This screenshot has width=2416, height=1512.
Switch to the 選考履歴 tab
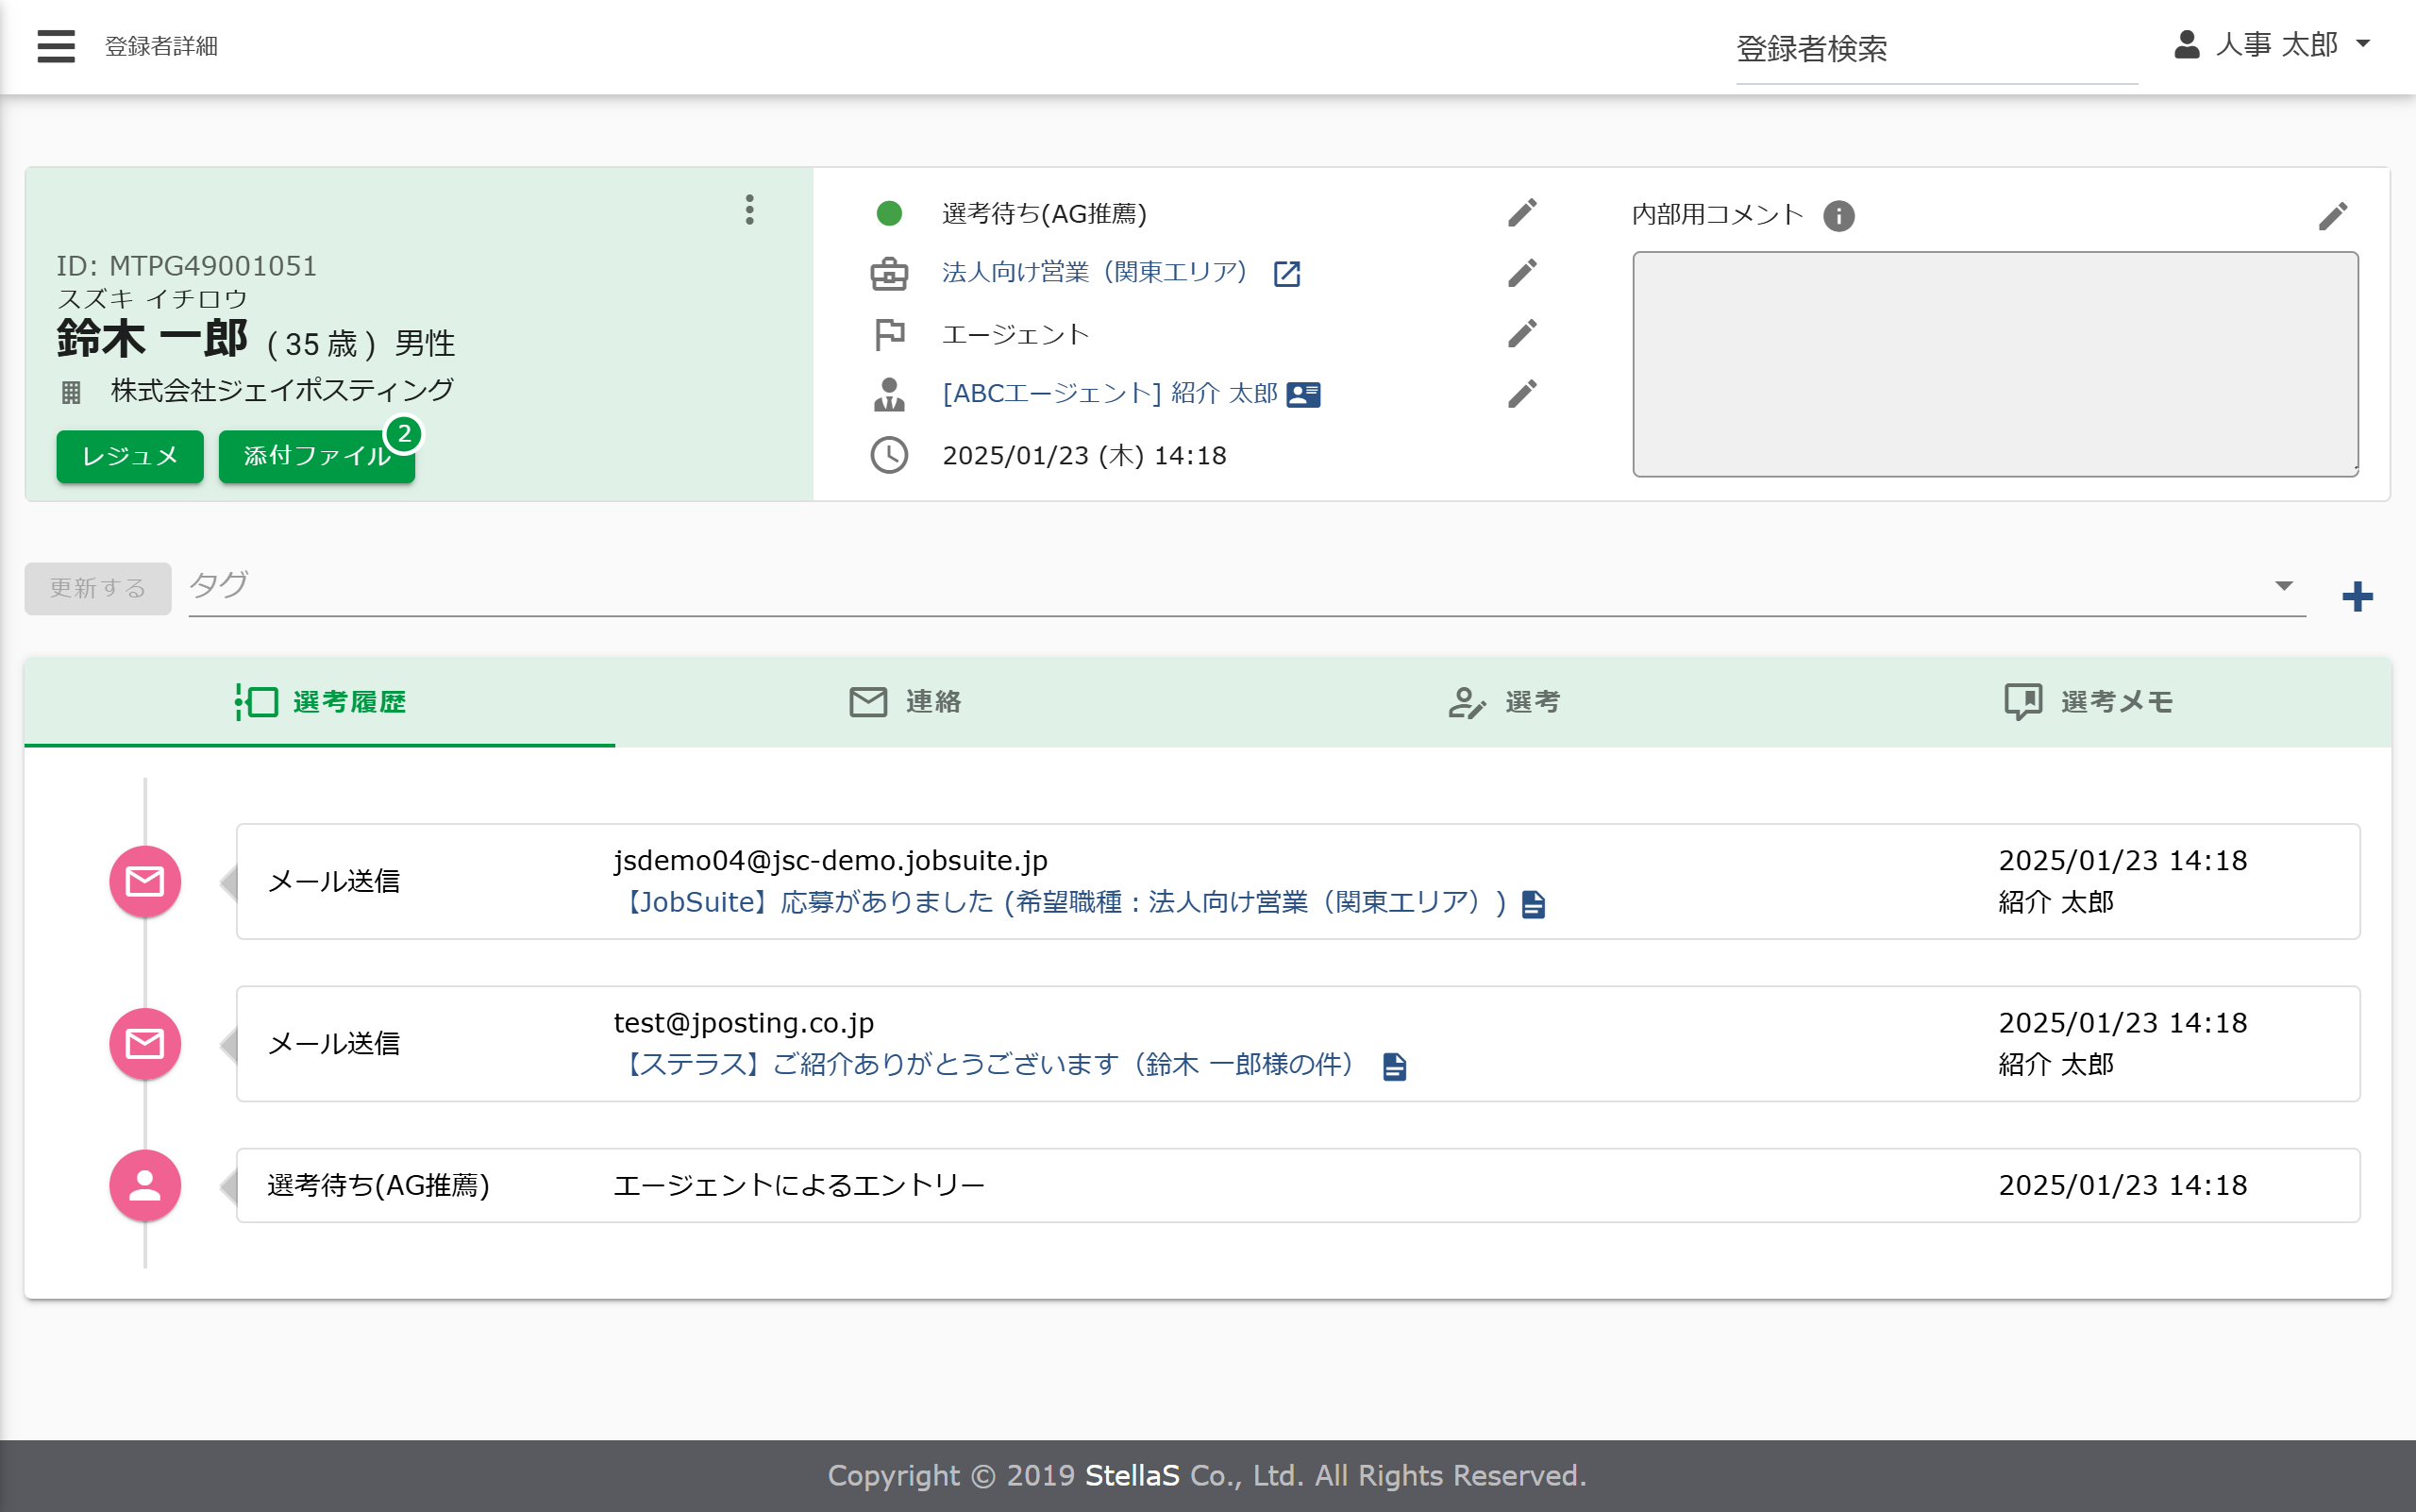coord(320,702)
